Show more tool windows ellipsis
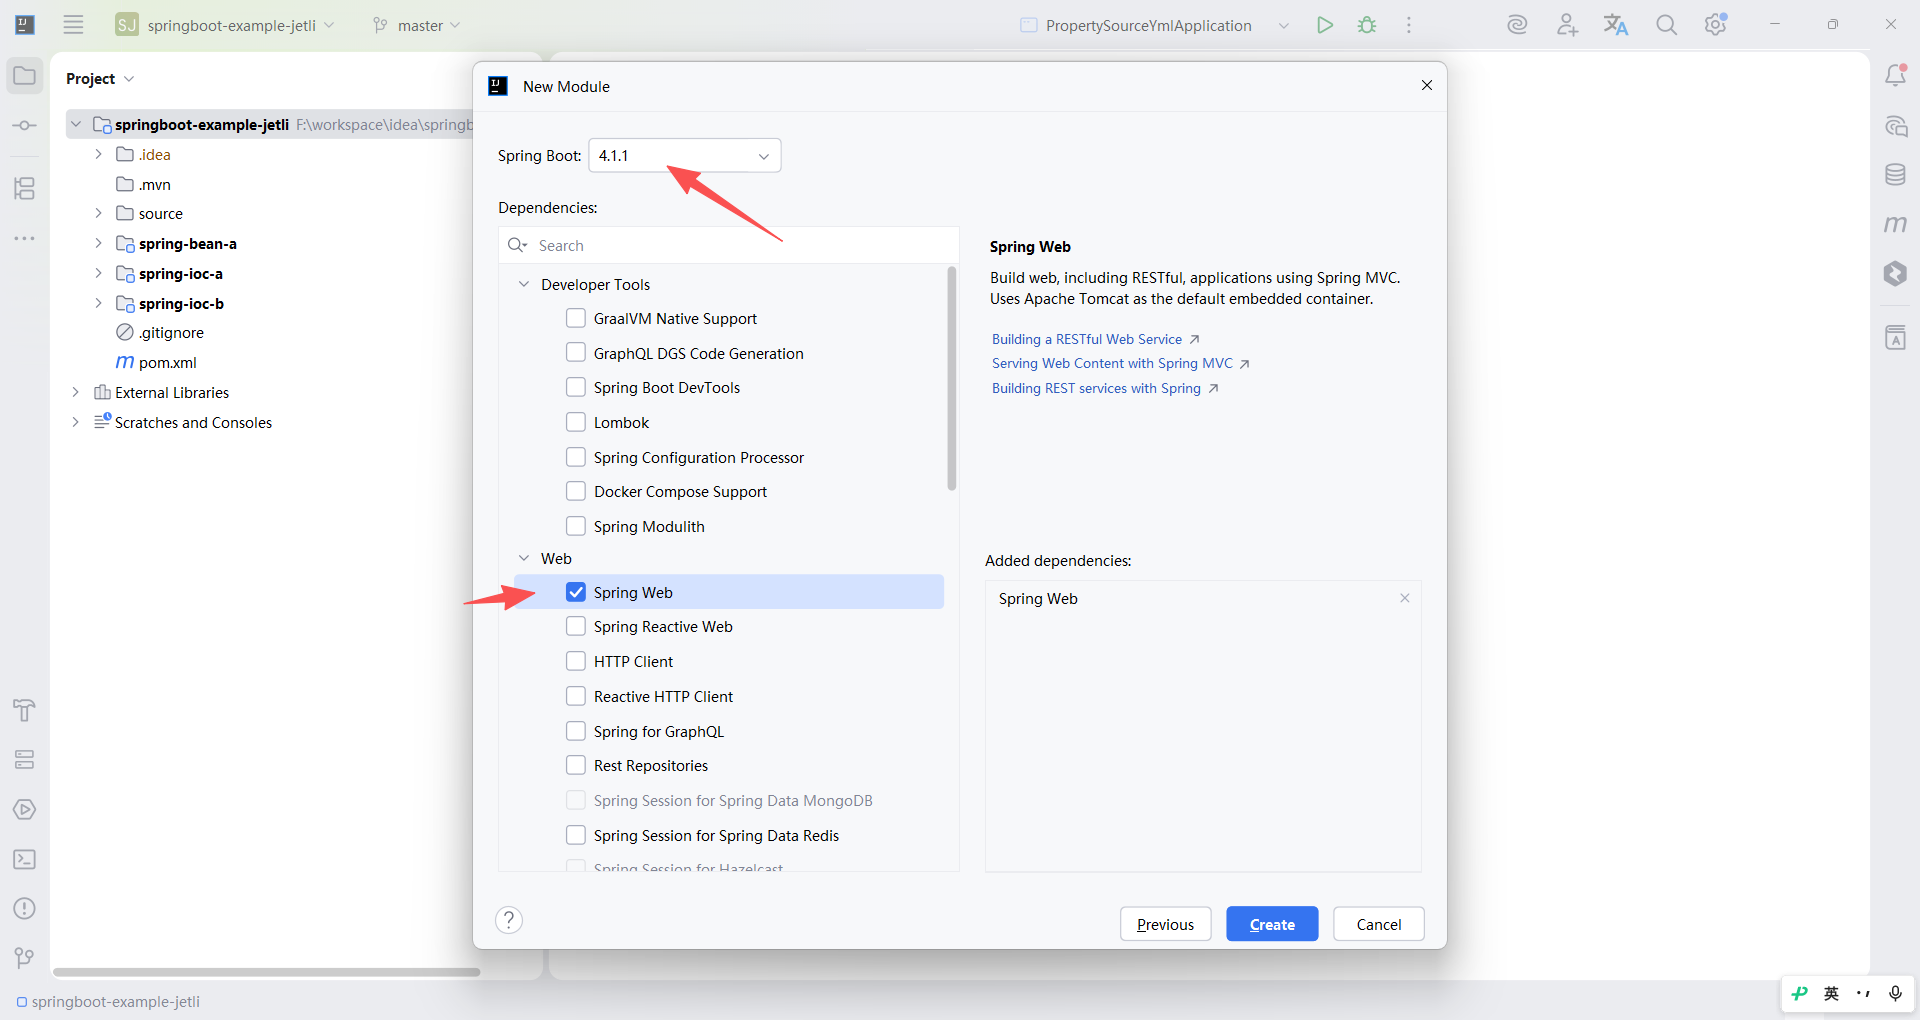Viewport: 1920px width, 1020px height. pyautogui.click(x=25, y=239)
